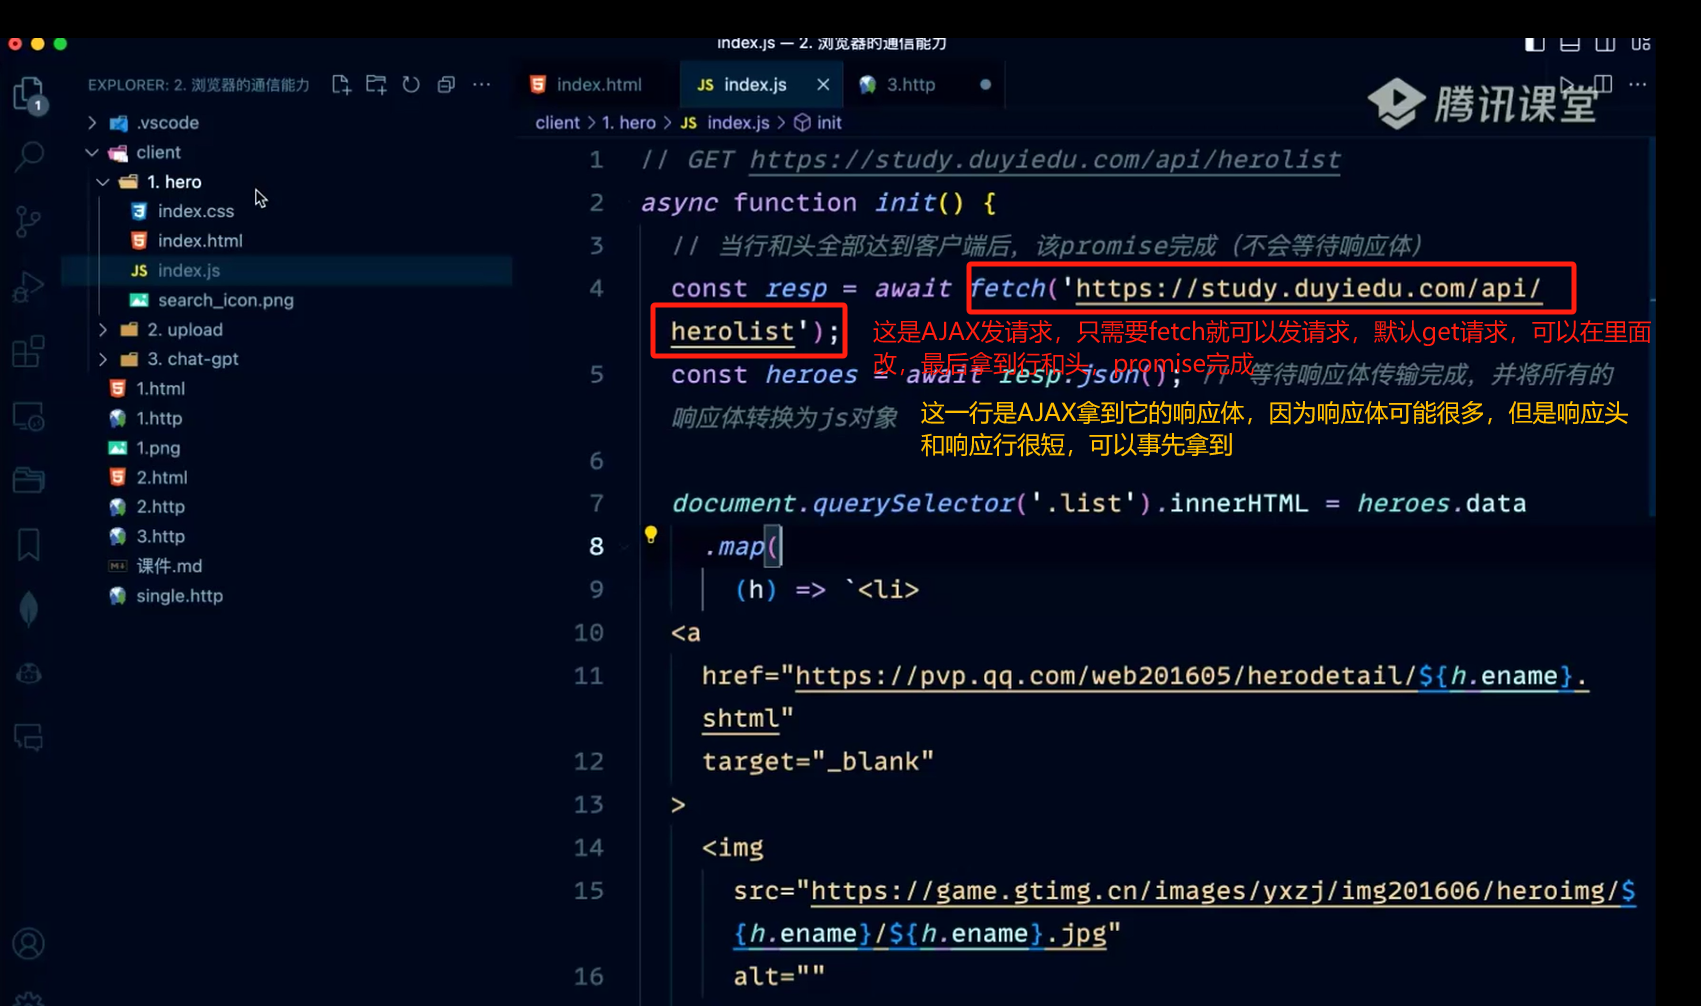This screenshot has height=1006, width=1701.
Task: Open the Run and Debug view
Action: pos(29,287)
